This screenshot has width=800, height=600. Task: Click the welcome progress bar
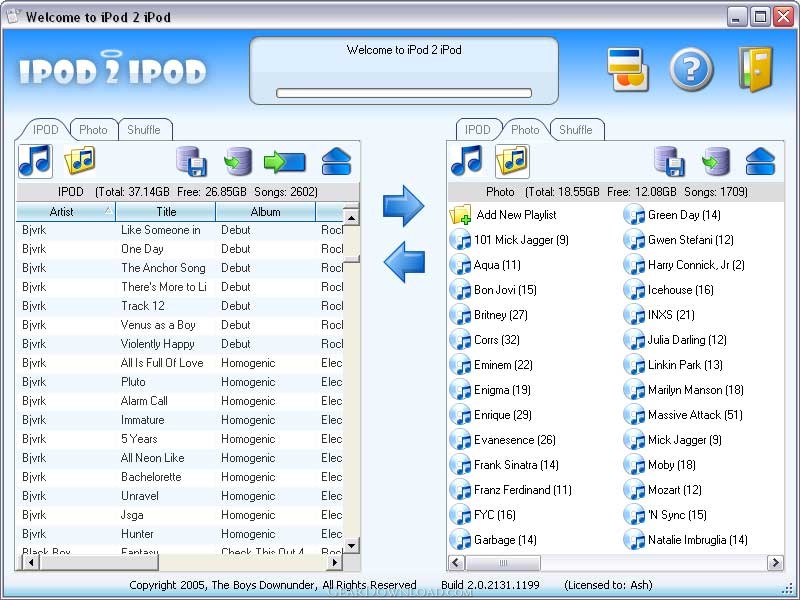404,93
